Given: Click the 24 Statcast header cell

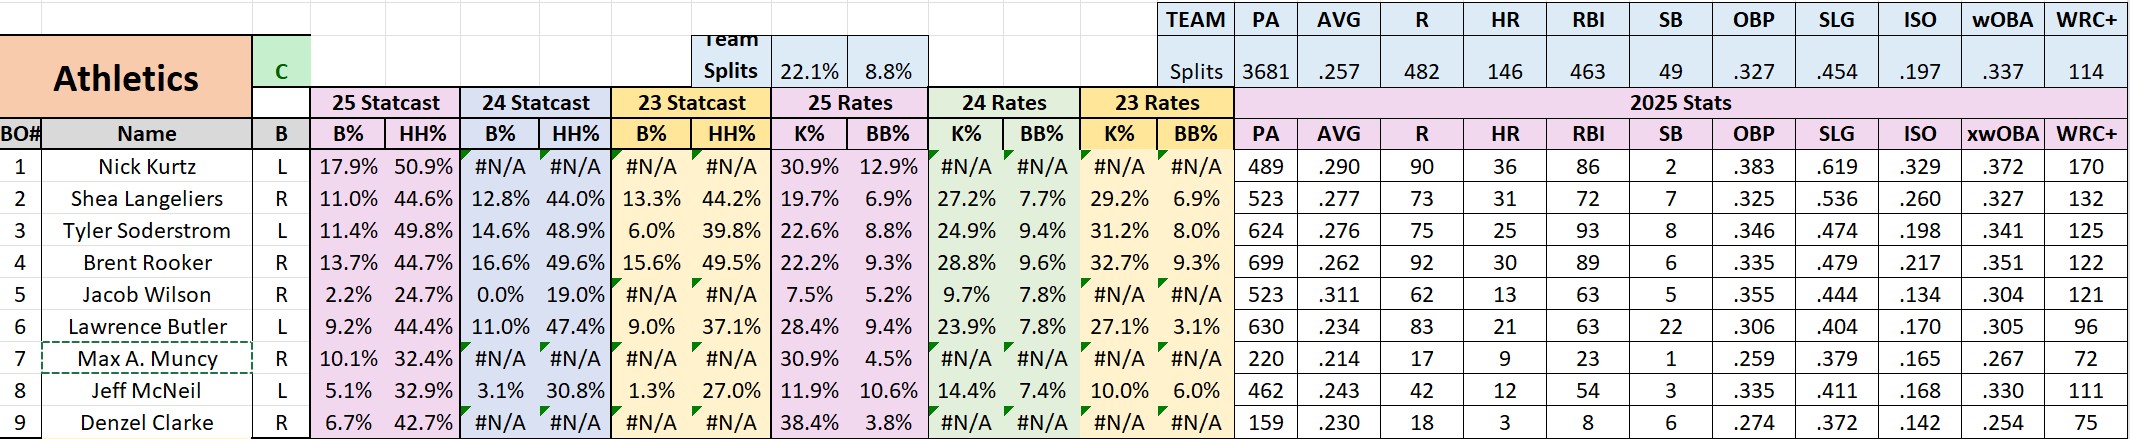Looking at the screenshot, I should pos(535,103).
